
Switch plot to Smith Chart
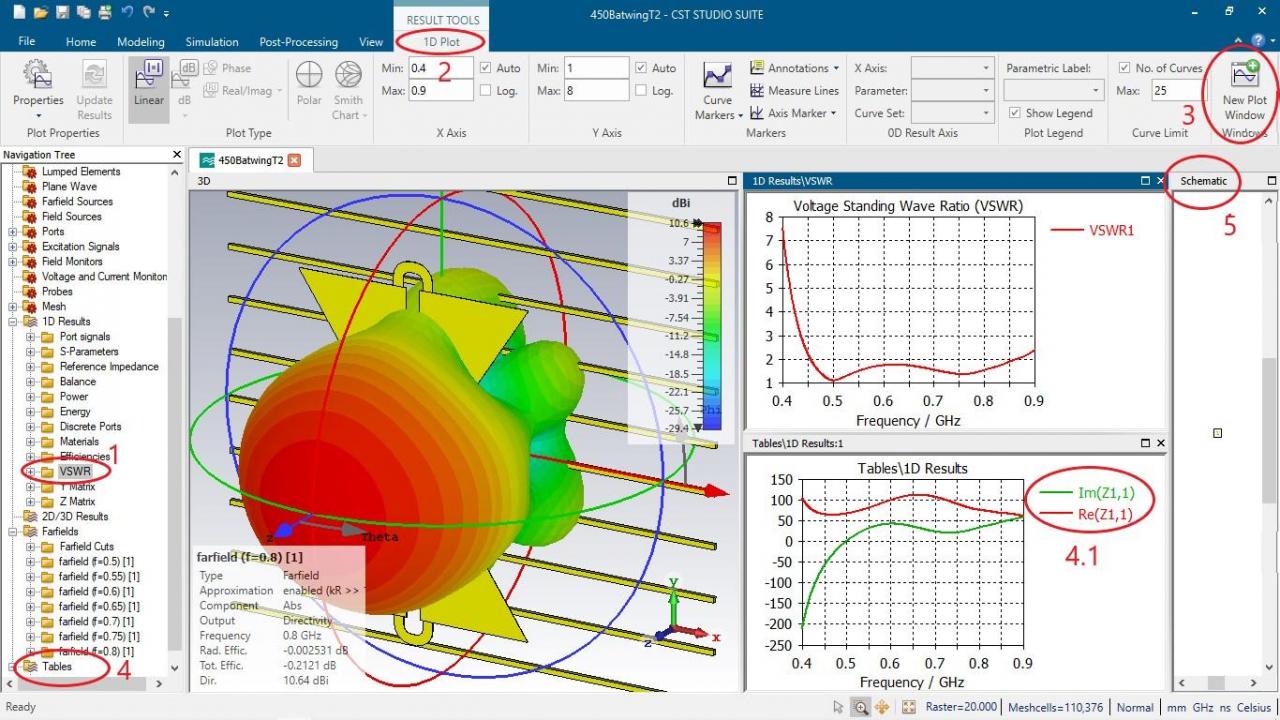pyautogui.click(x=348, y=88)
